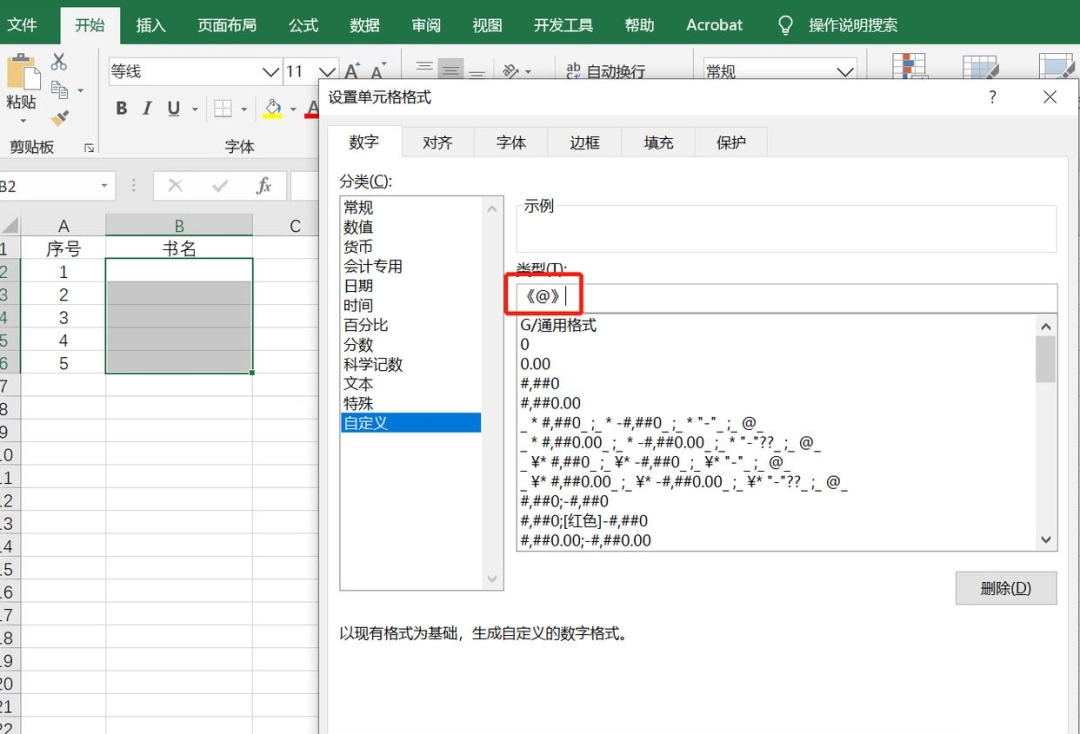This screenshot has height=734, width=1080.
Task: Open the 文件 ribbon tab
Action: pos(22,25)
